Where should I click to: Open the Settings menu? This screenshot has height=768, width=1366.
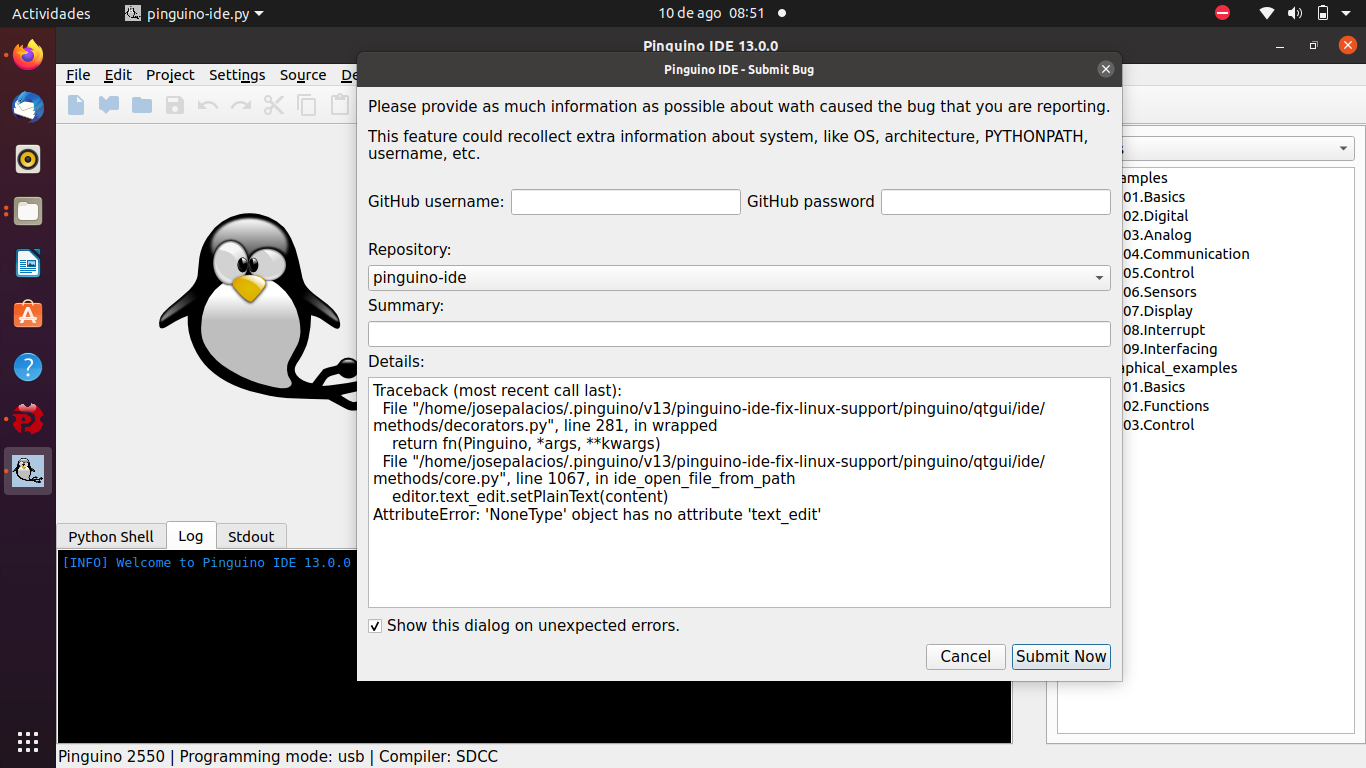click(237, 75)
